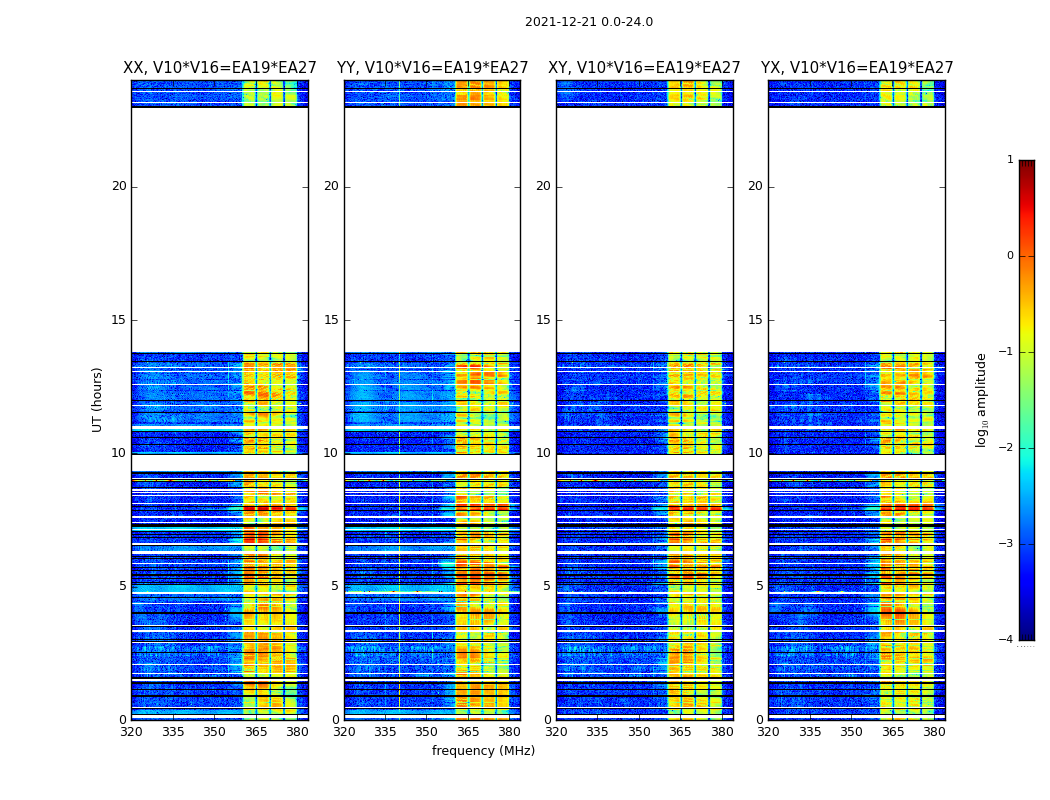
Task: Click the 10 hour tick on XY panel
Action: point(543,453)
